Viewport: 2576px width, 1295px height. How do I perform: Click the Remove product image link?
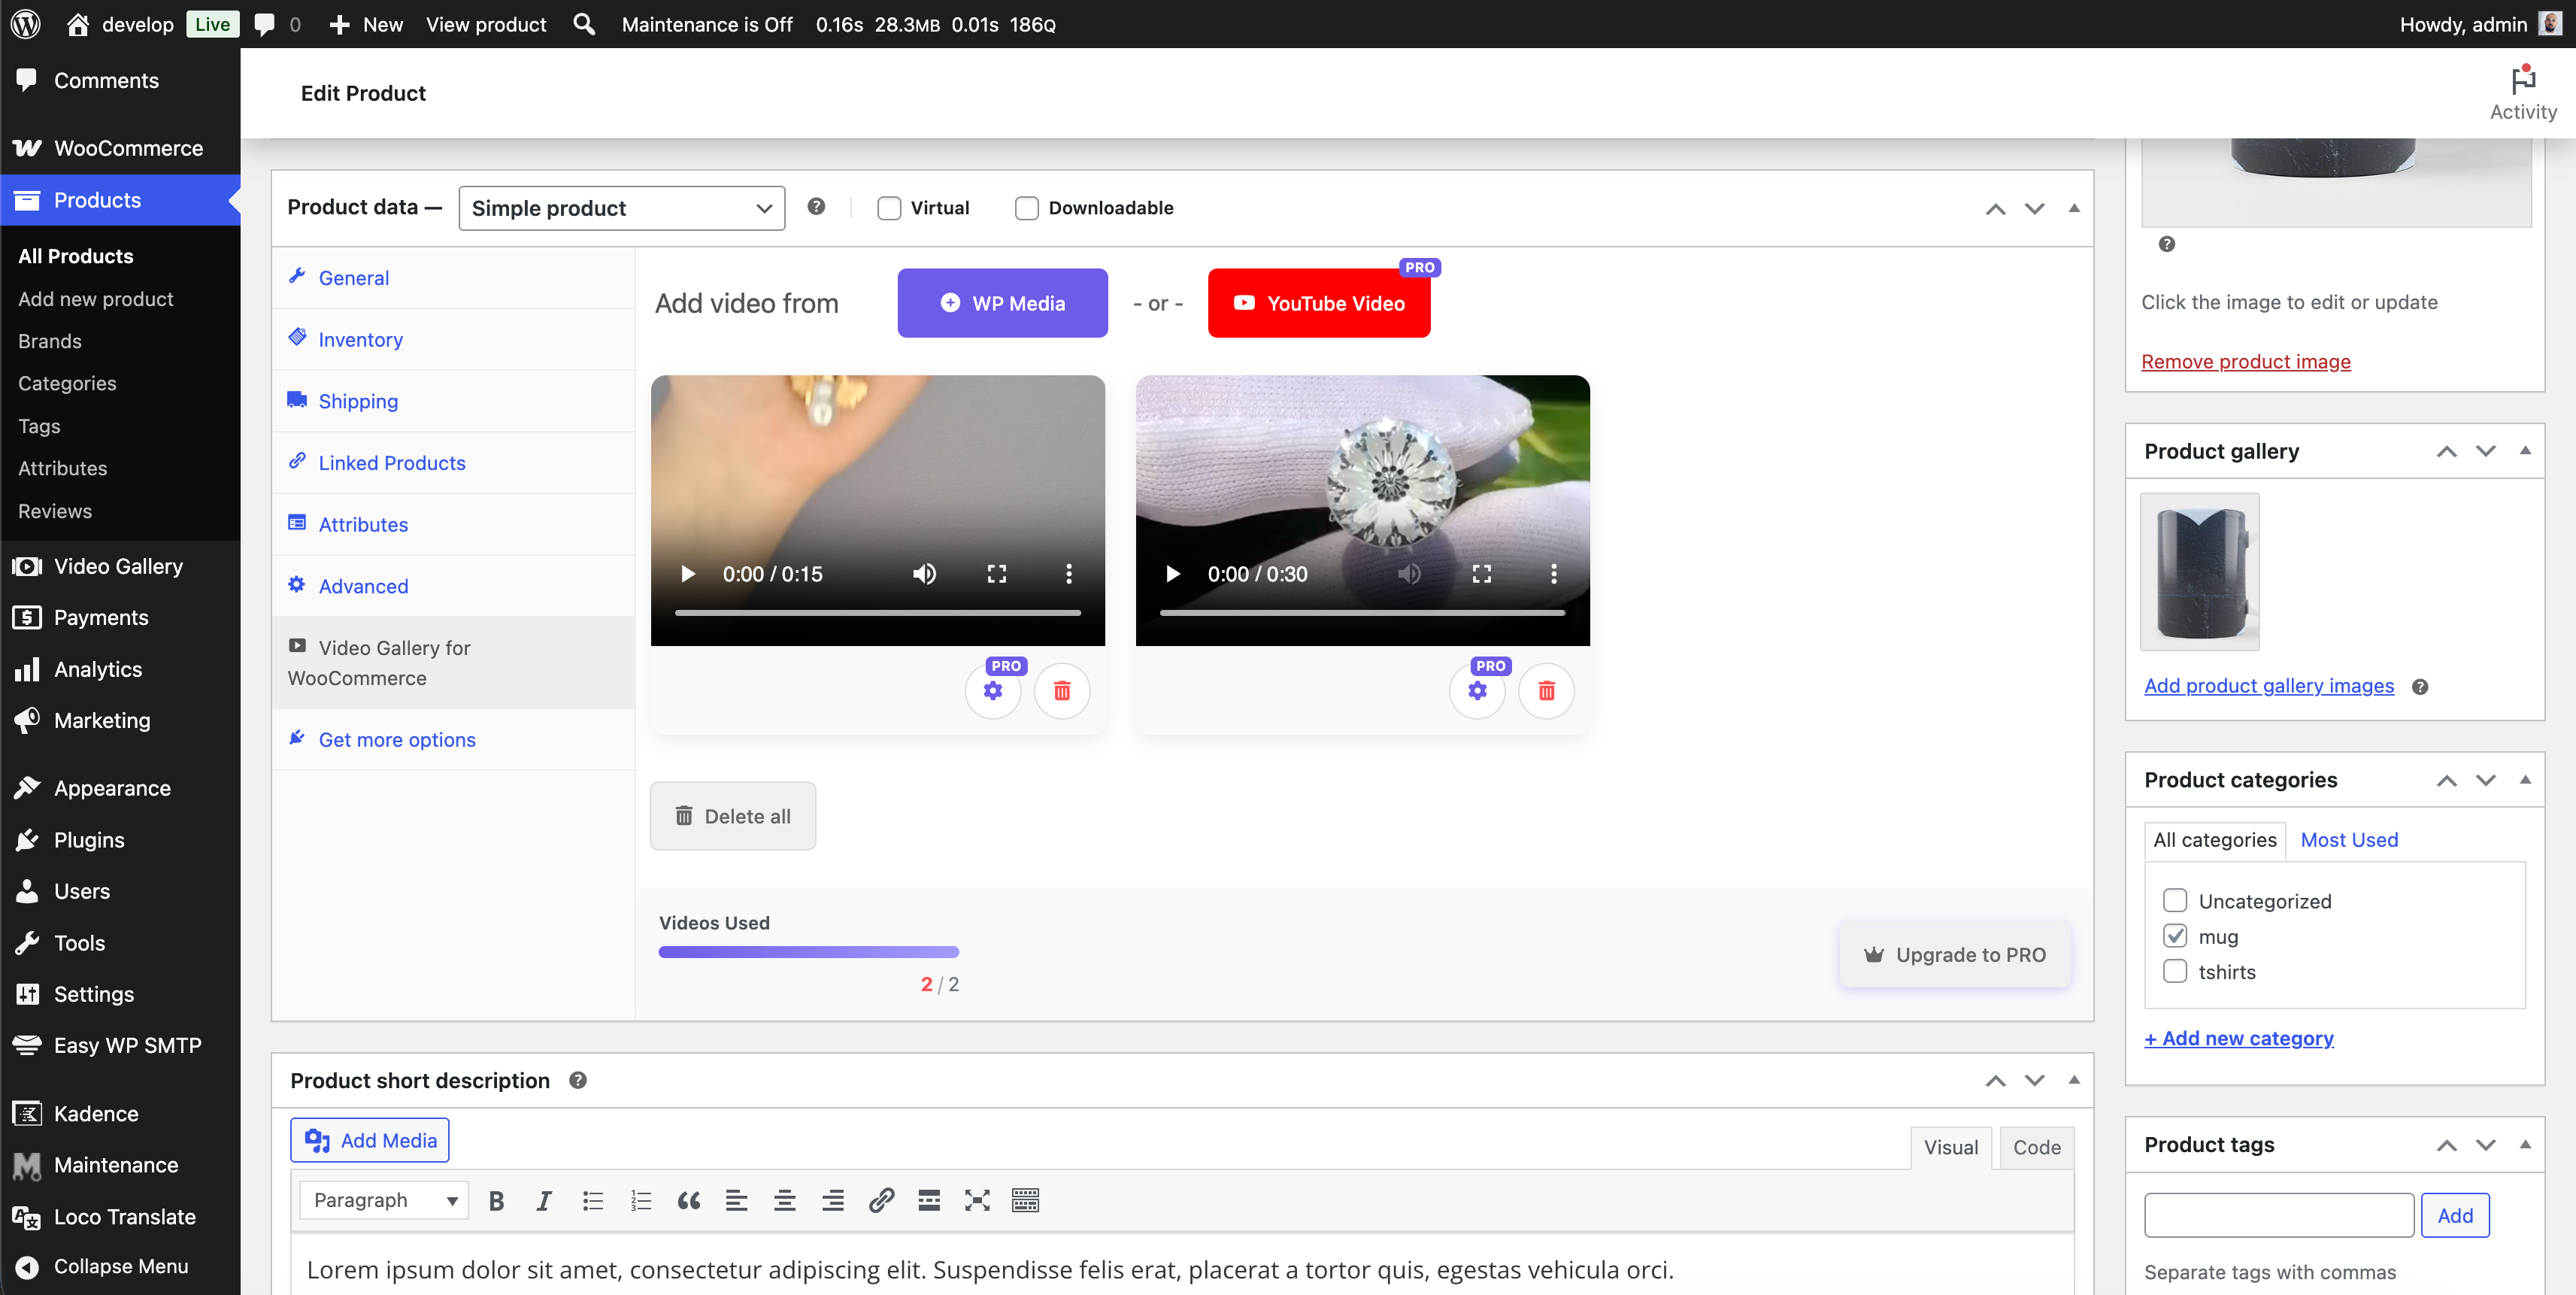point(2246,361)
